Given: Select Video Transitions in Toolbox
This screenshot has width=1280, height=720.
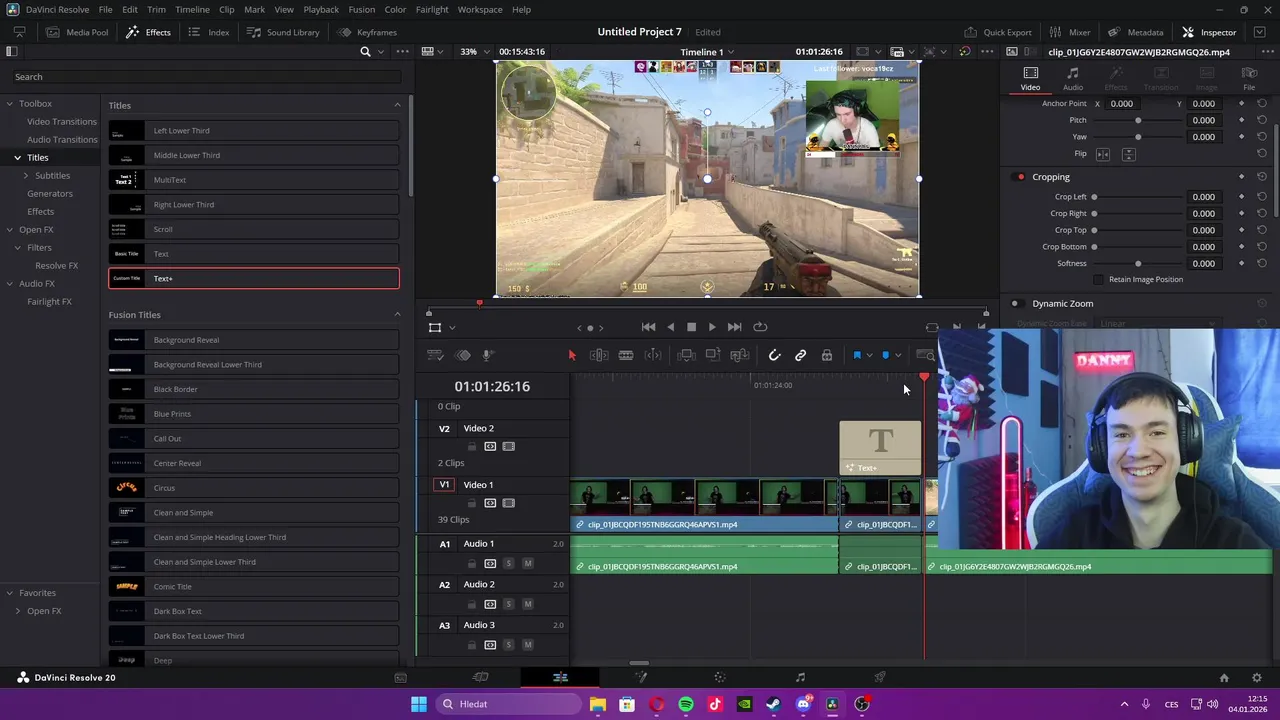Looking at the screenshot, I should (62, 121).
